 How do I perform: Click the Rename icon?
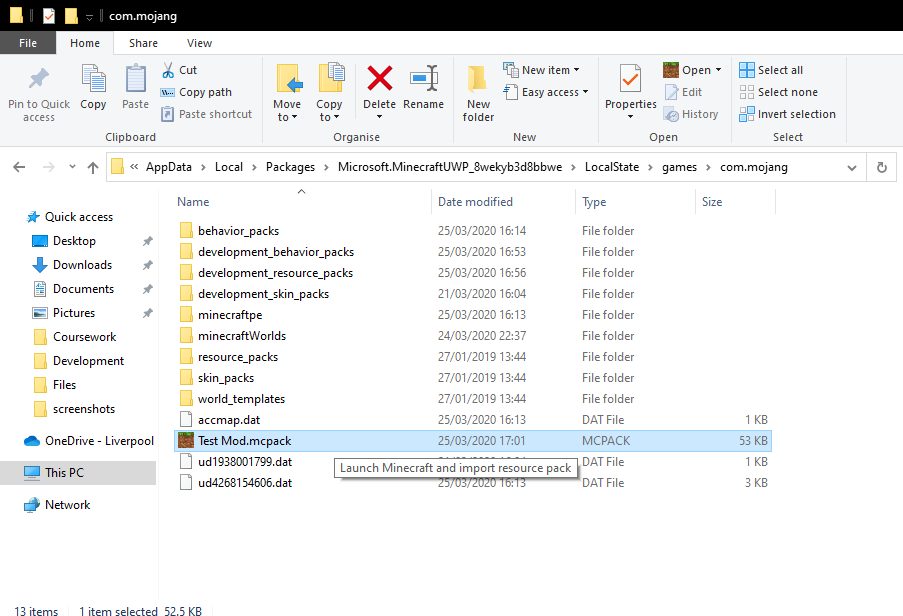(x=424, y=78)
